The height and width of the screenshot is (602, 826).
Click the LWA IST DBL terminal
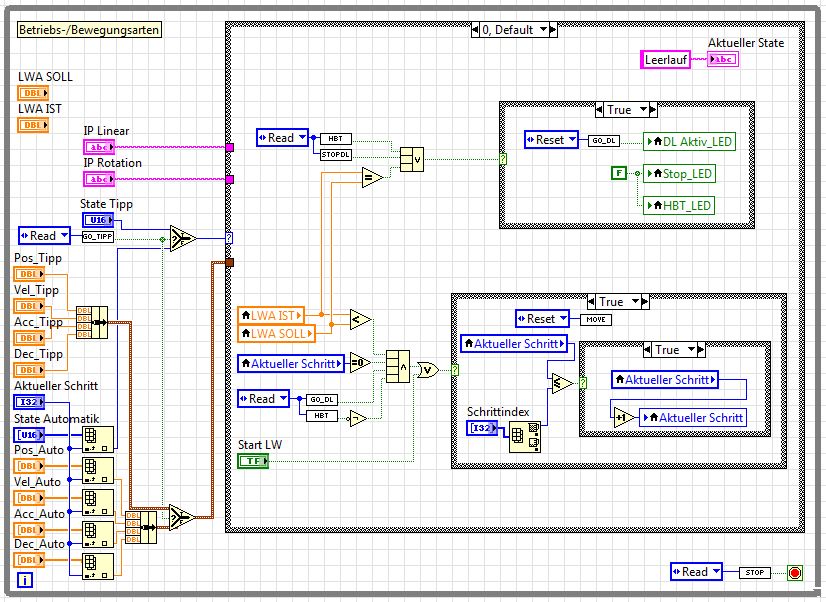pos(33,125)
